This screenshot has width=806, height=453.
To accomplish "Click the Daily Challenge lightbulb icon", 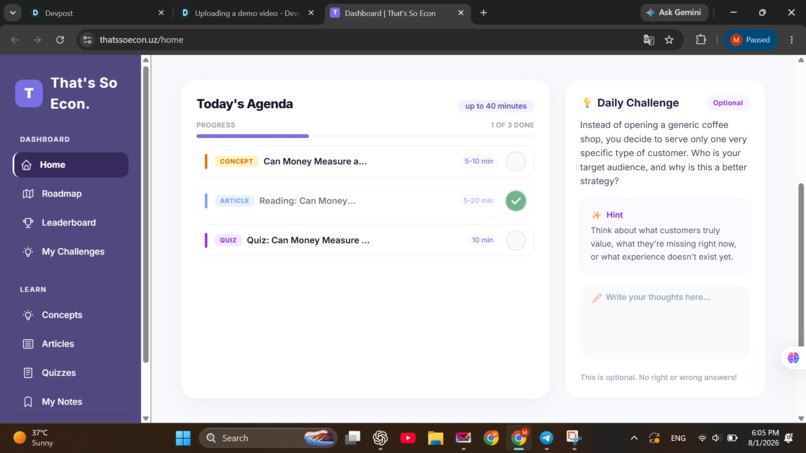I will point(587,102).
